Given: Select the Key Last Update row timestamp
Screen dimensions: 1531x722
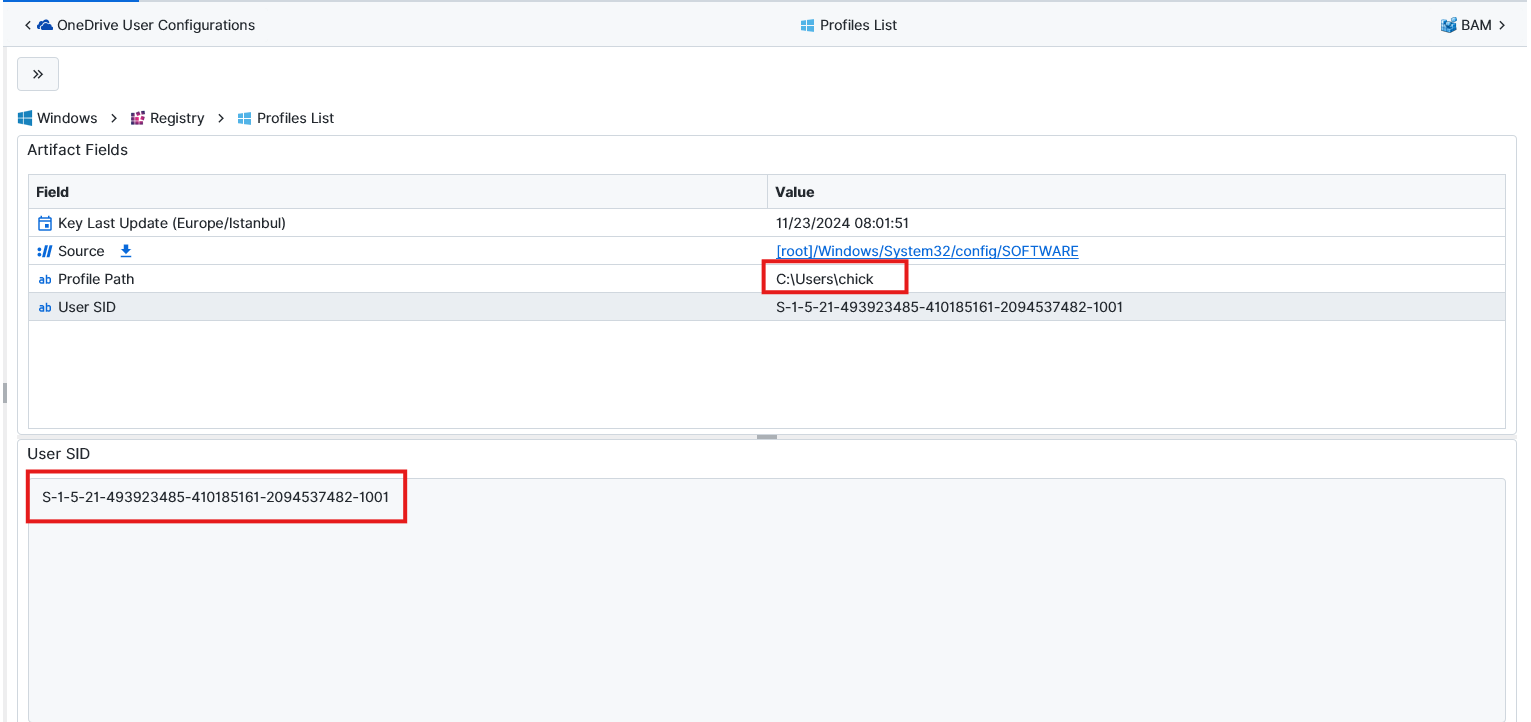Looking at the screenshot, I should point(842,223).
